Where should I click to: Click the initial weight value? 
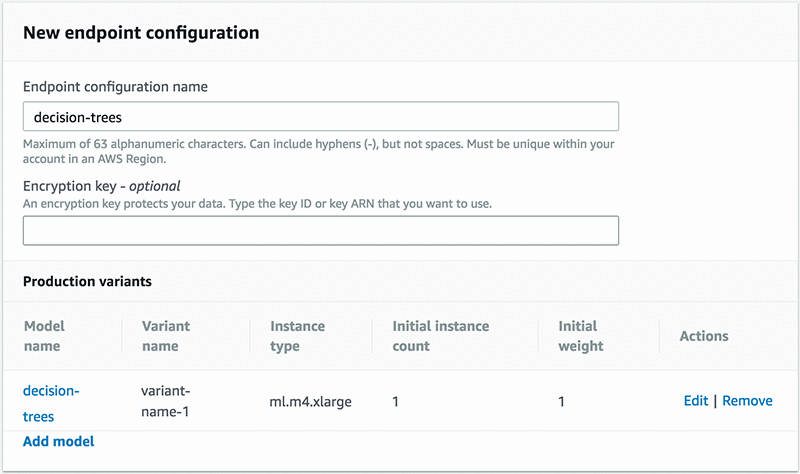point(563,401)
